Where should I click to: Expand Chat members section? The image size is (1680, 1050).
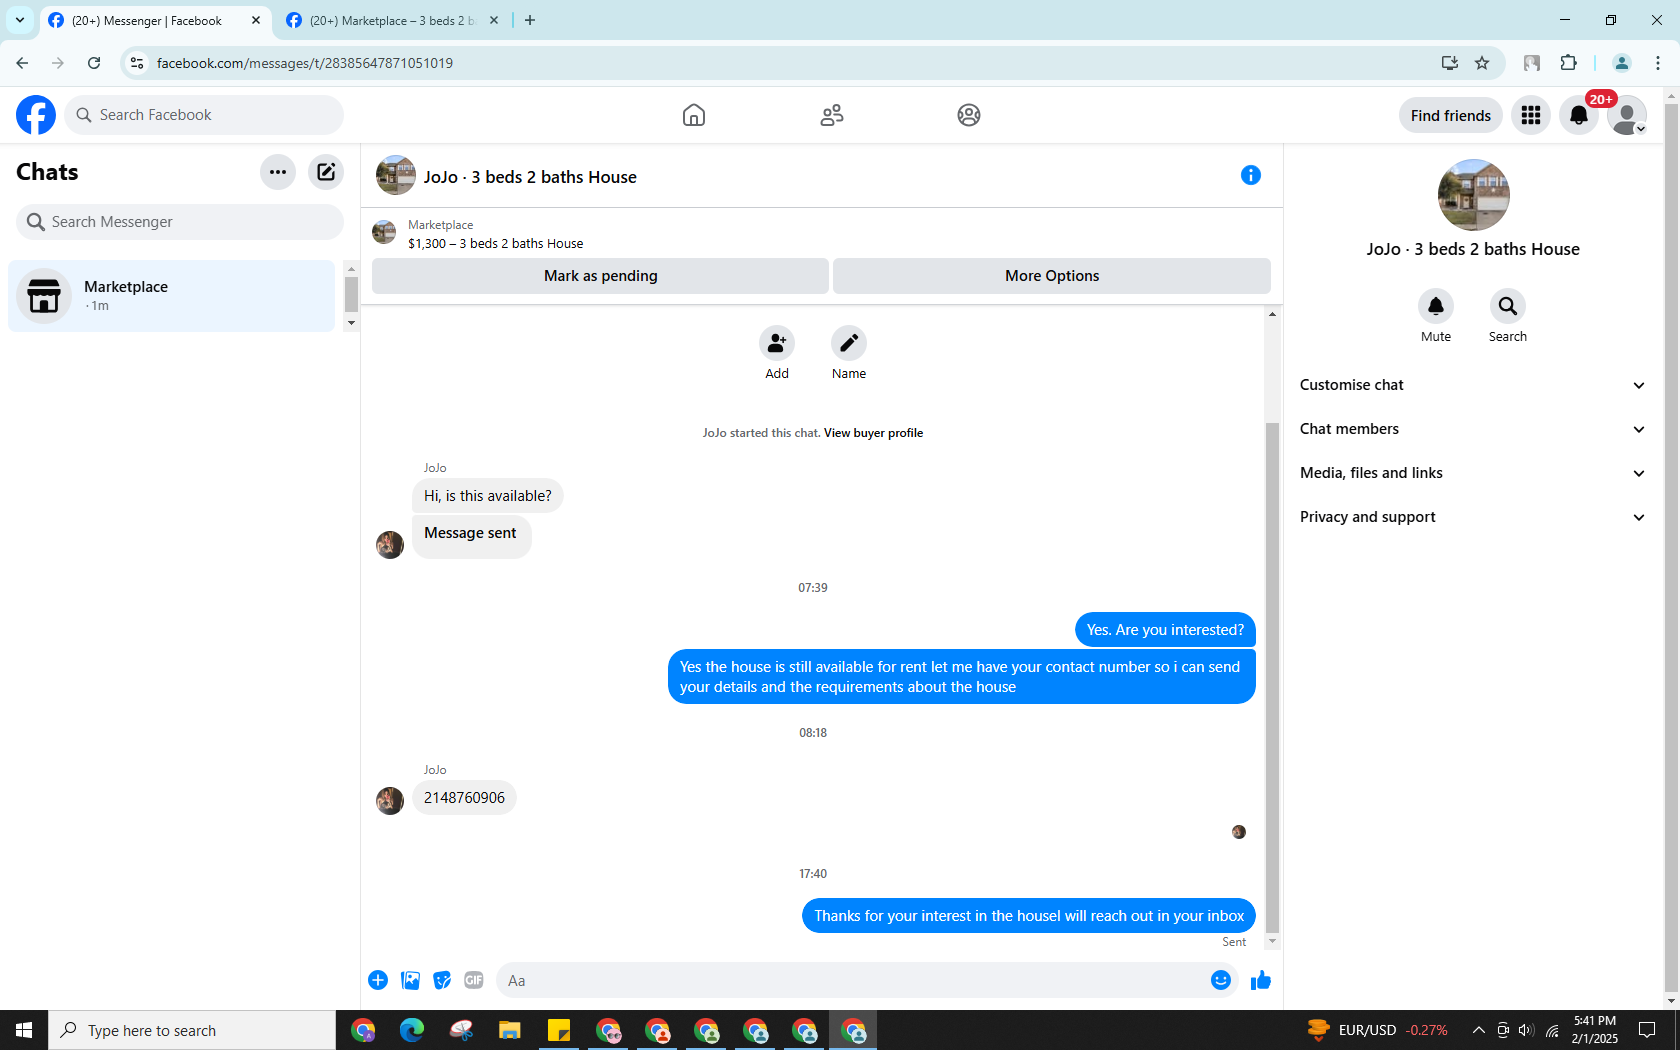tap(1473, 429)
